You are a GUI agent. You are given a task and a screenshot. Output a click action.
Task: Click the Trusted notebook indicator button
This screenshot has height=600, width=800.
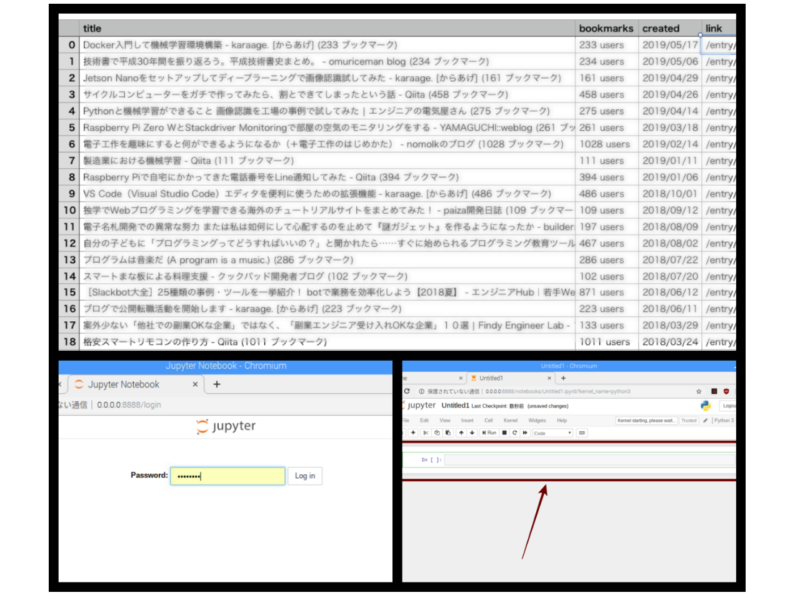(689, 420)
